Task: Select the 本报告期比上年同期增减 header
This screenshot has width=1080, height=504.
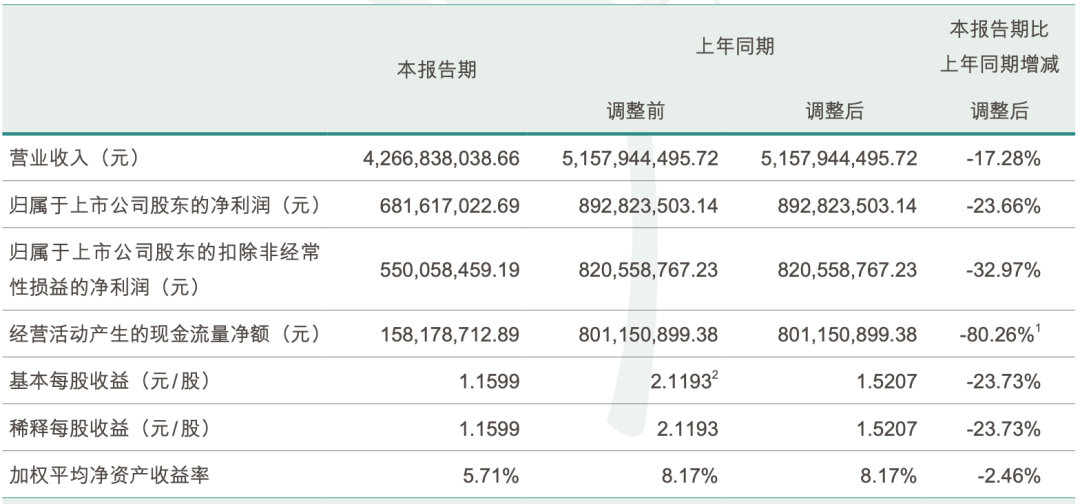Action: [999, 48]
